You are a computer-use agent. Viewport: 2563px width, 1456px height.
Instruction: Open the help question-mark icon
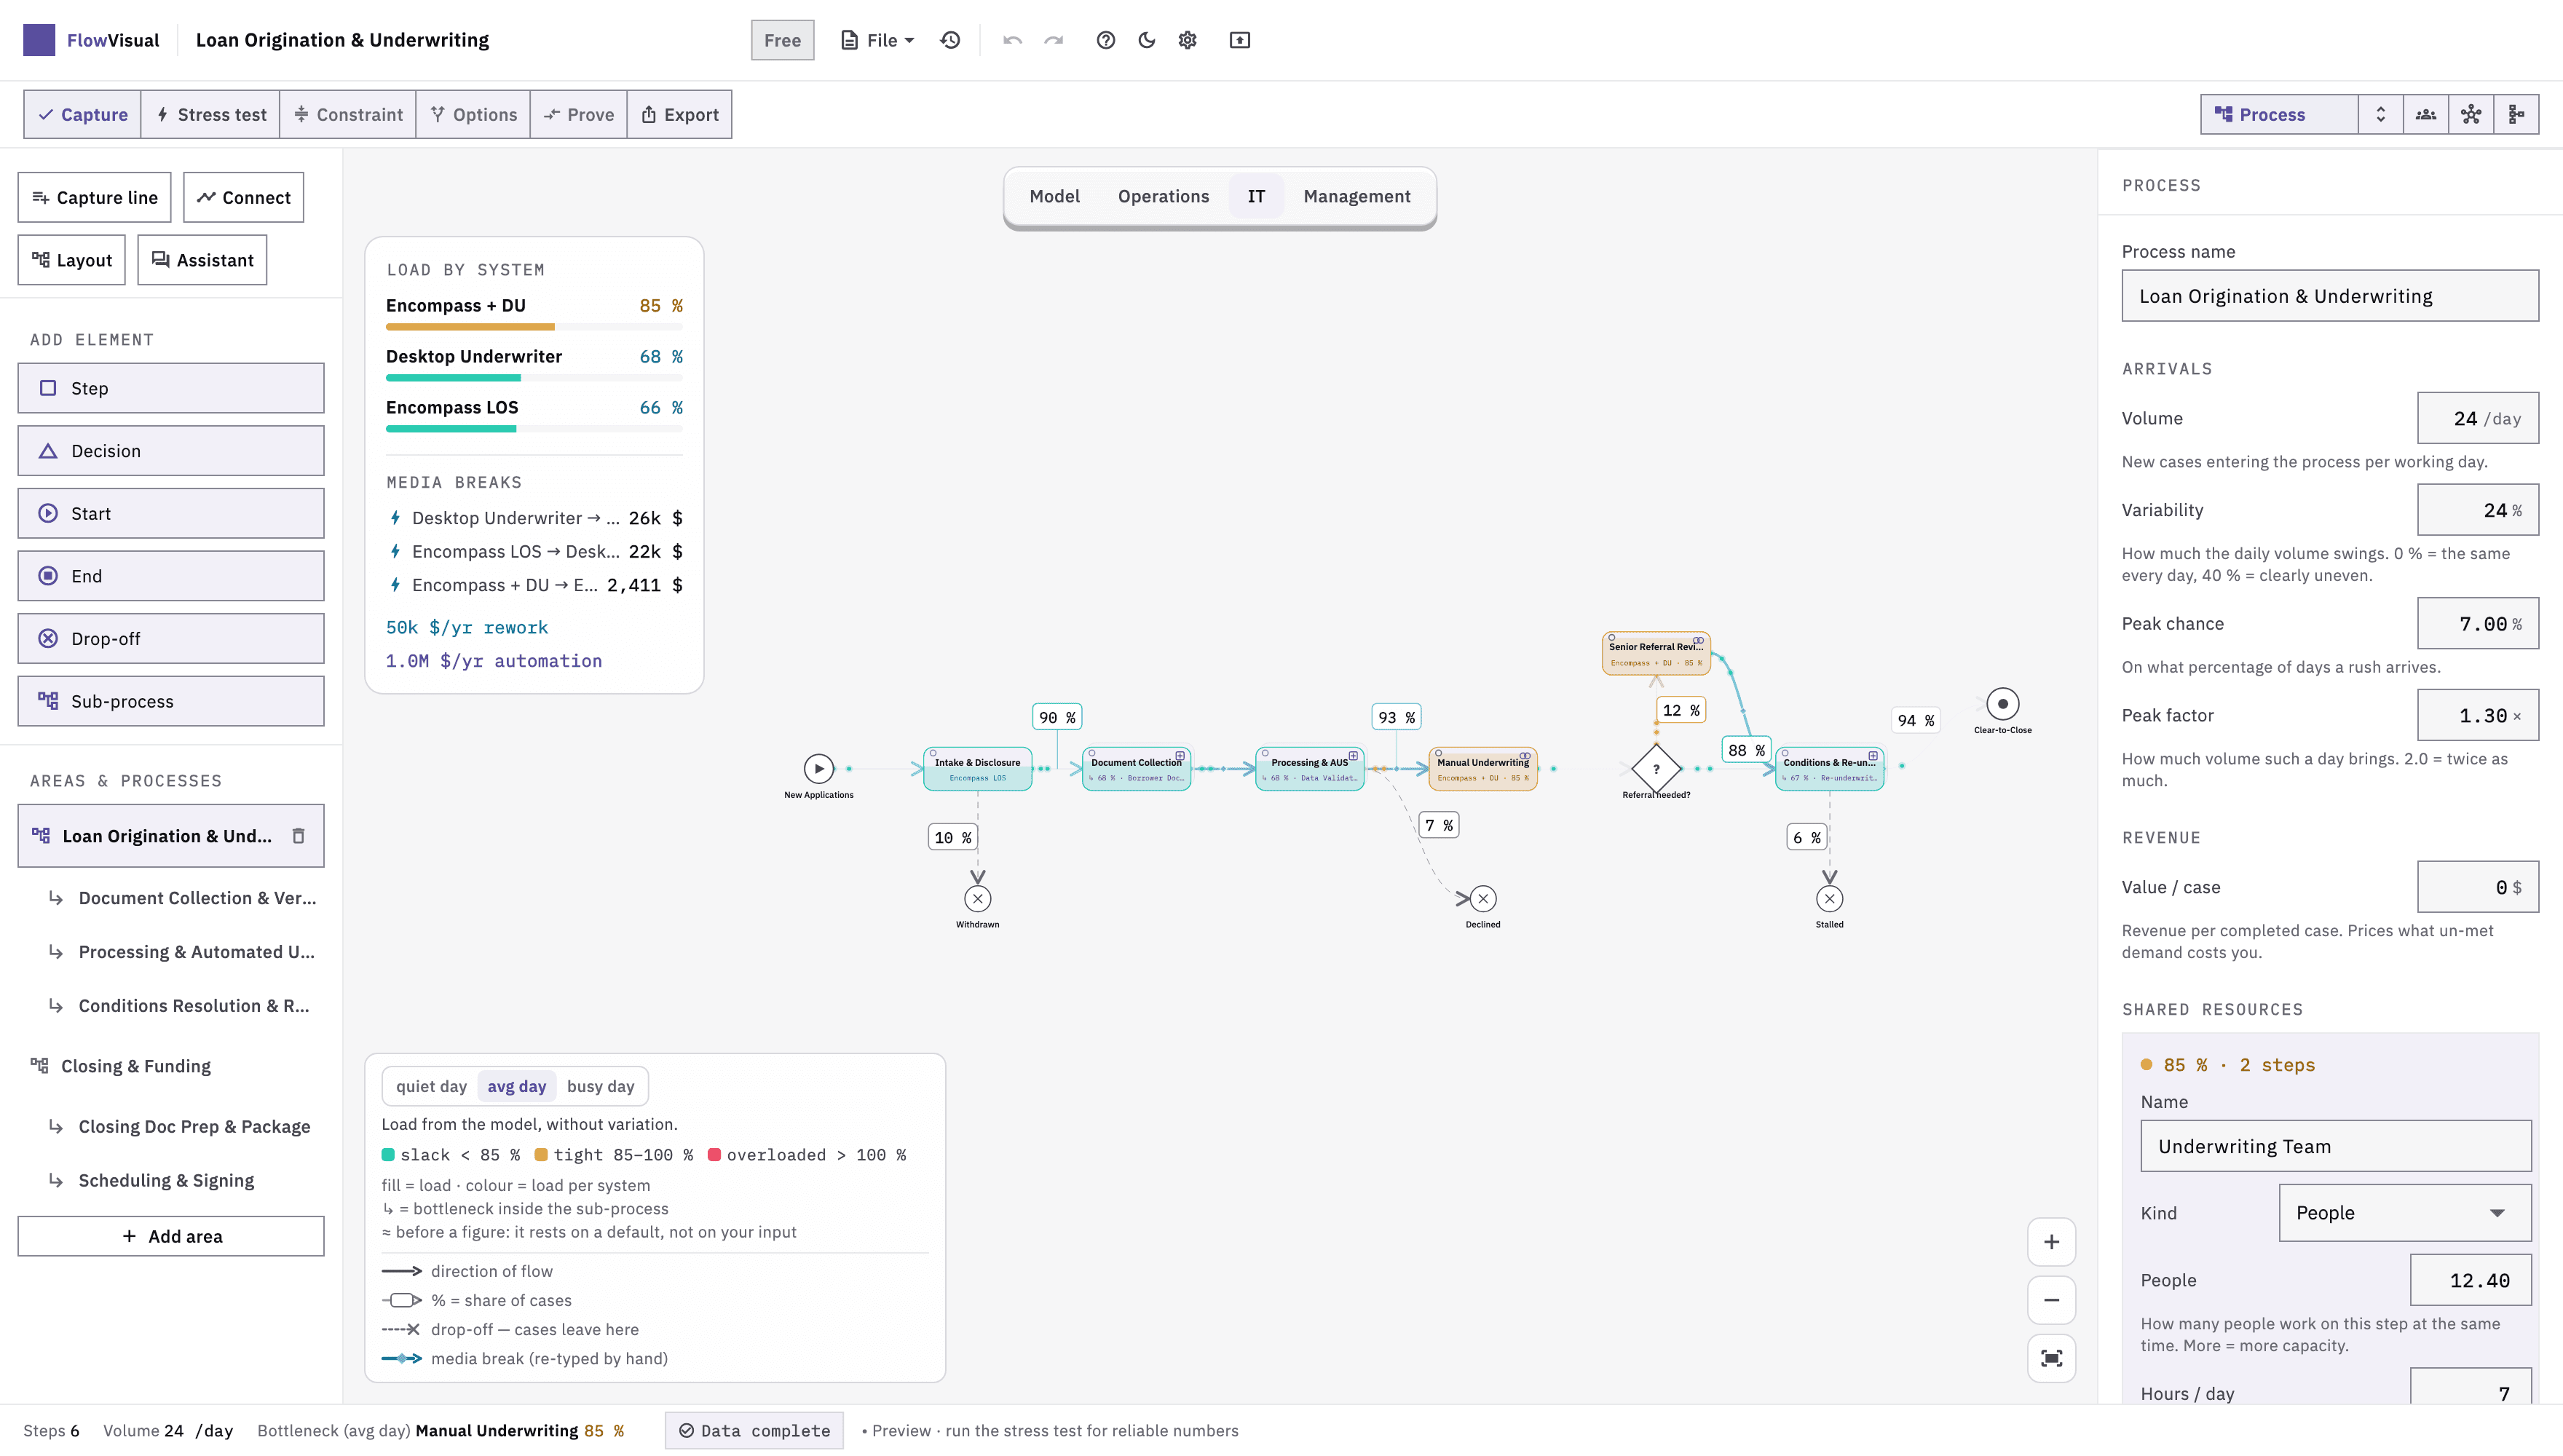1105,40
